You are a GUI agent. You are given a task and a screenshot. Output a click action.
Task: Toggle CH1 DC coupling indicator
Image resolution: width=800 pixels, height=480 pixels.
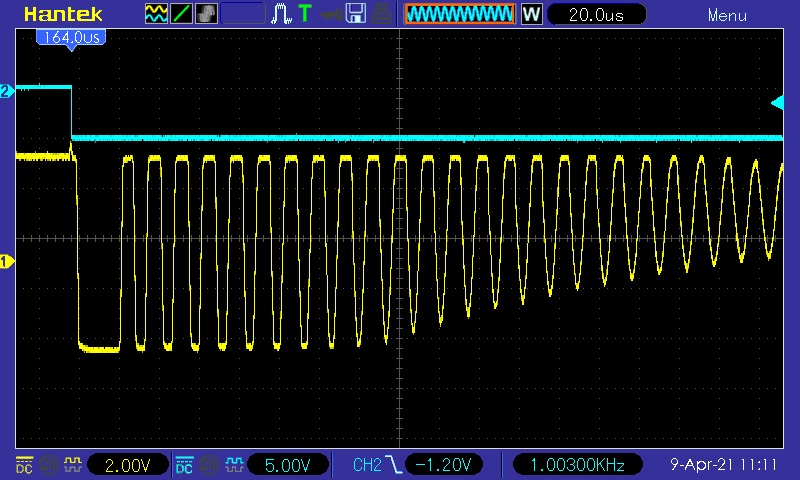[23, 465]
